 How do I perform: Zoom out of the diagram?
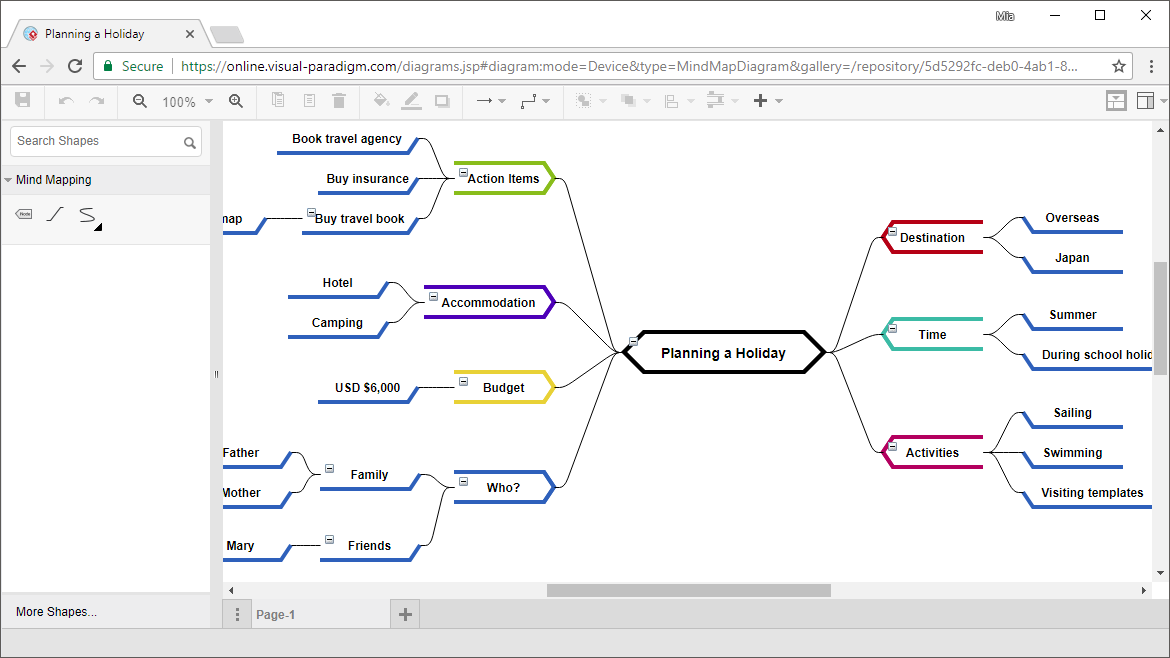[140, 101]
